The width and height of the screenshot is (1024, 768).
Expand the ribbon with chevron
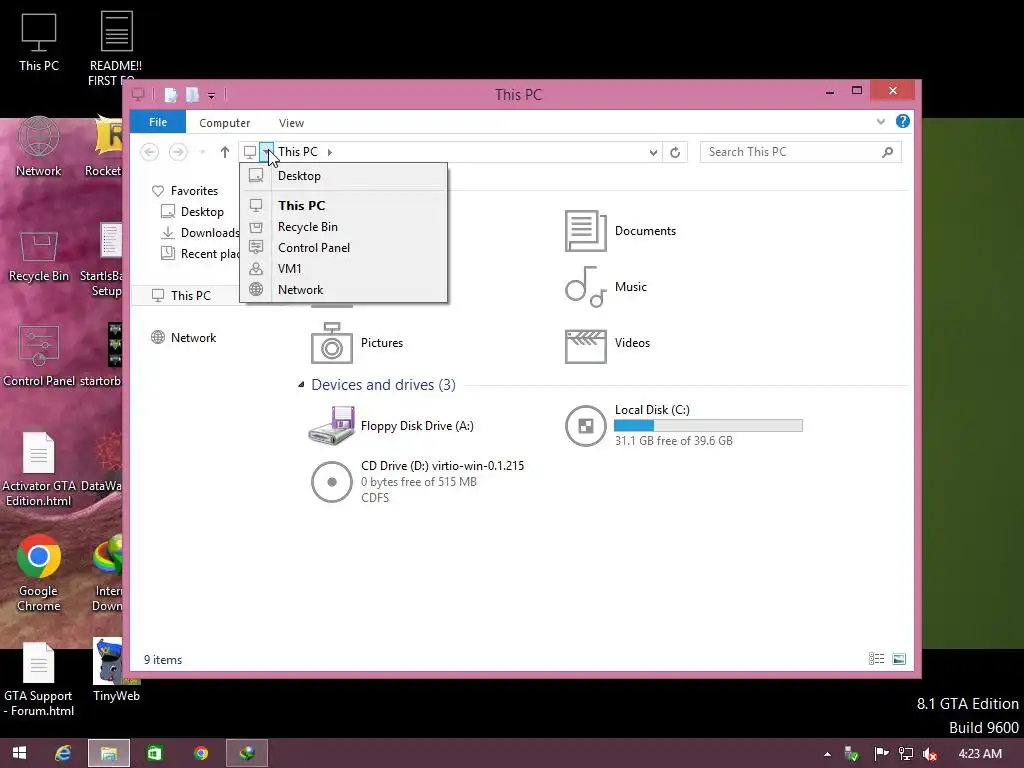(x=880, y=121)
